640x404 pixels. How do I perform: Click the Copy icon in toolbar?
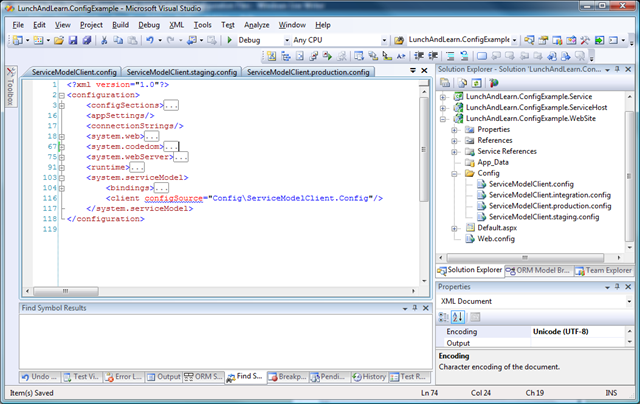118,40
